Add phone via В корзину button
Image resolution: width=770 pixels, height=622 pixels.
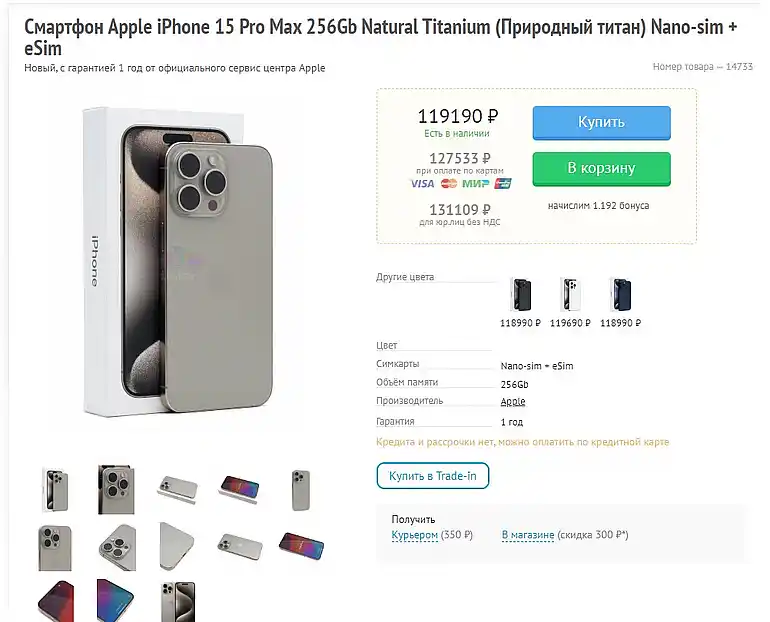pyautogui.click(x=601, y=168)
